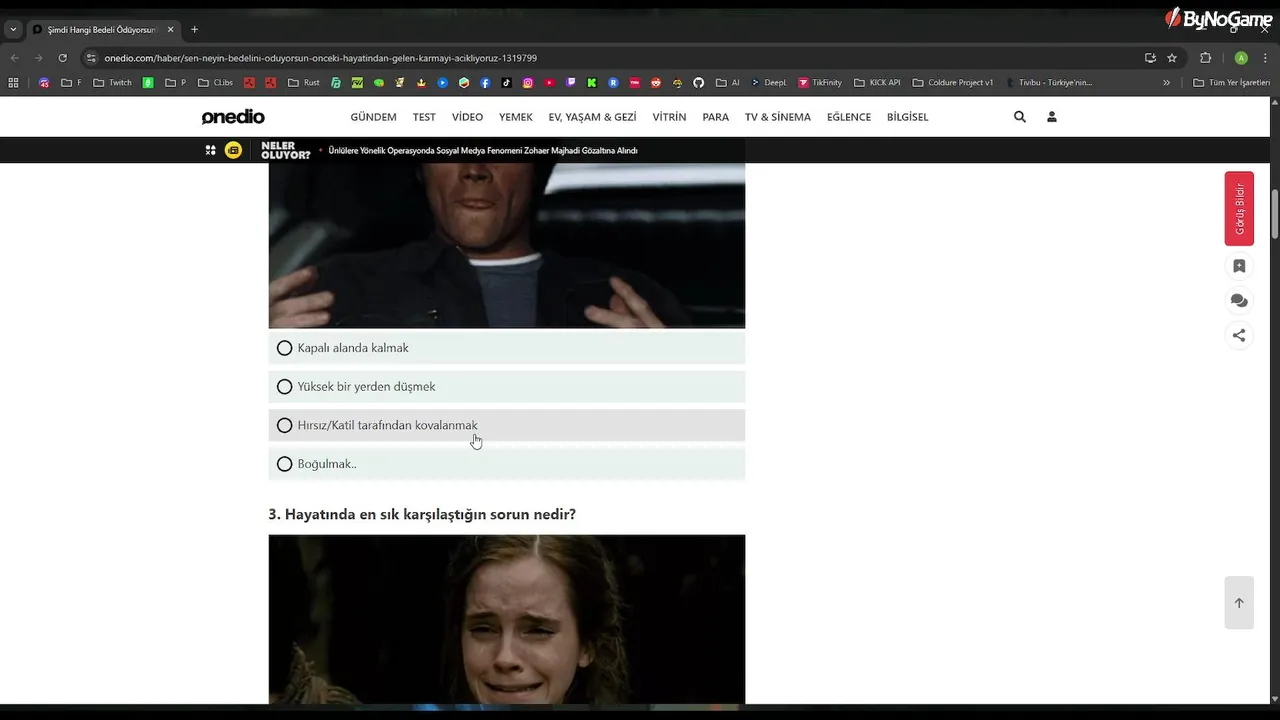
Task: Open the Kick green K bookmark icon
Action: pyautogui.click(x=592, y=83)
